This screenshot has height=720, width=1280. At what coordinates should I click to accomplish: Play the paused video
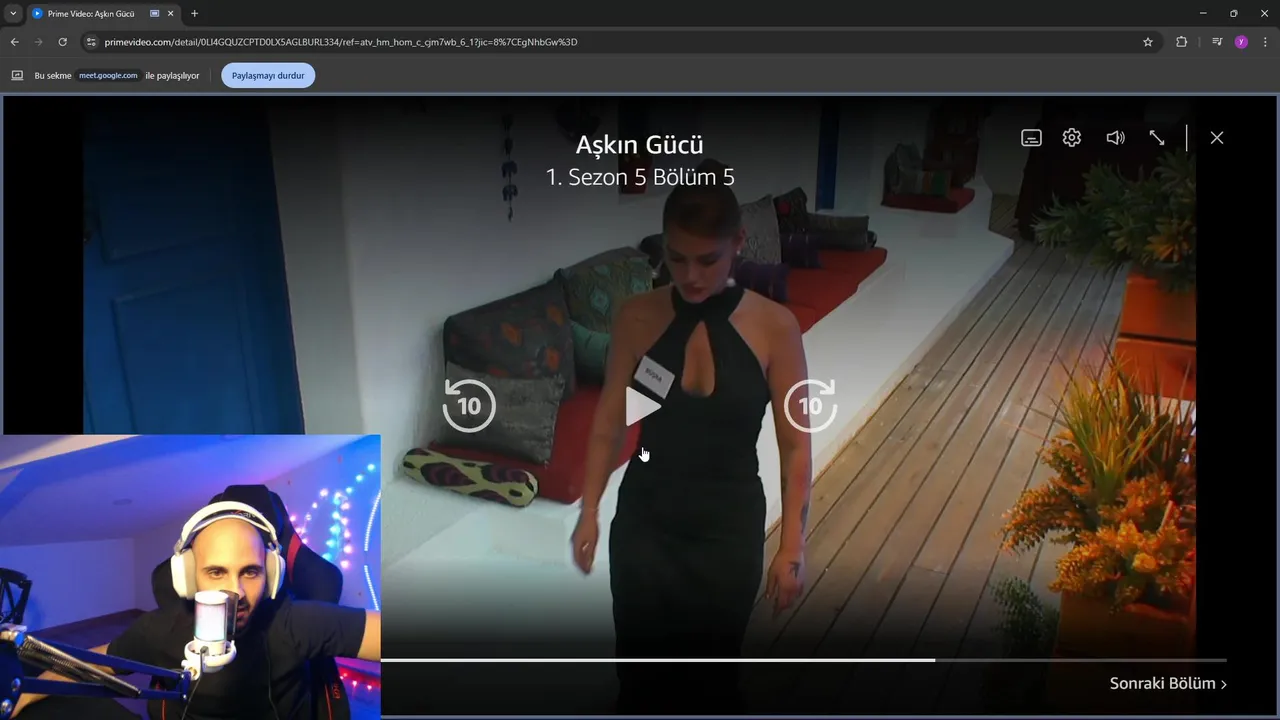tap(641, 405)
